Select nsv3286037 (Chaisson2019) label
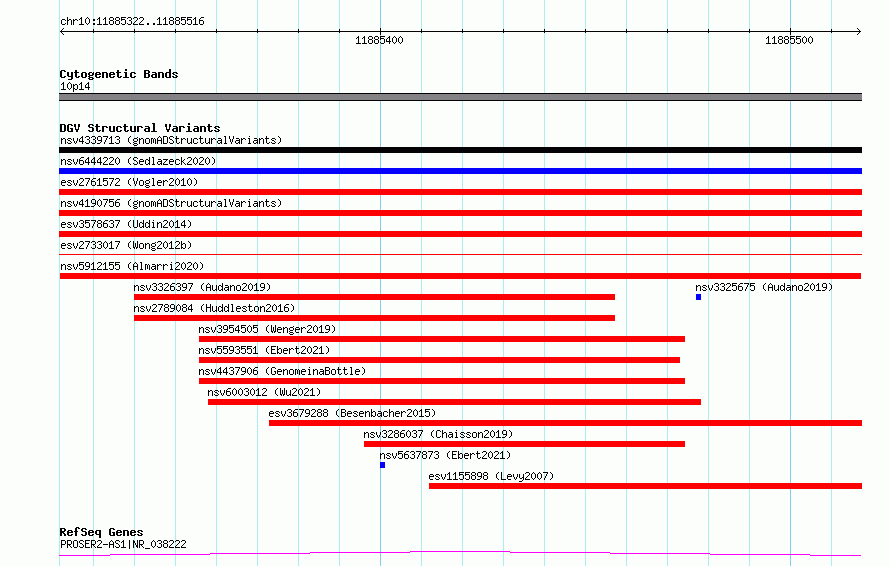This screenshot has width=890, height=566. 438,434
